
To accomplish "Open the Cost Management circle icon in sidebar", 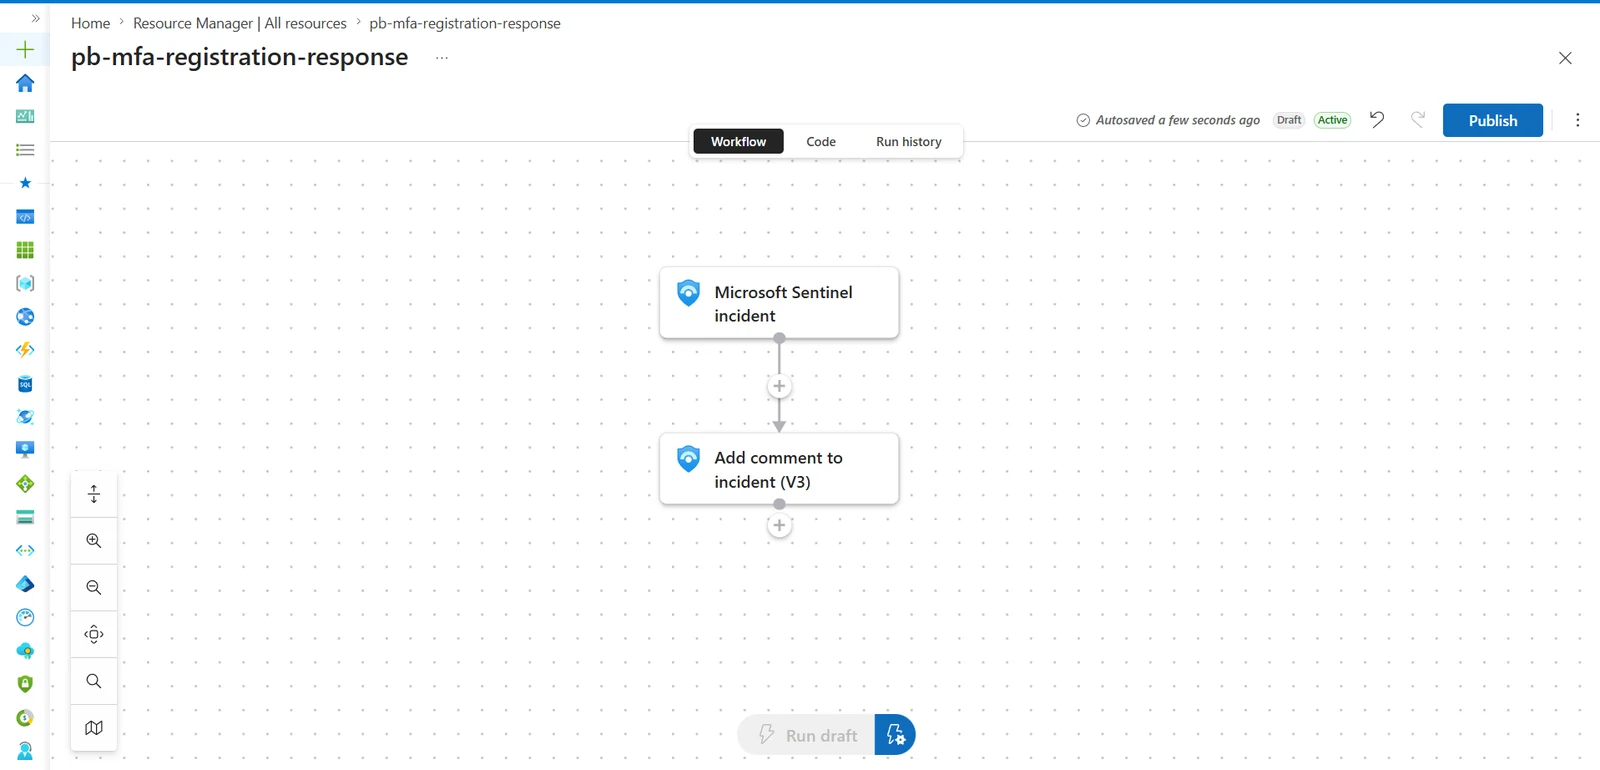I will click(25, 718).
